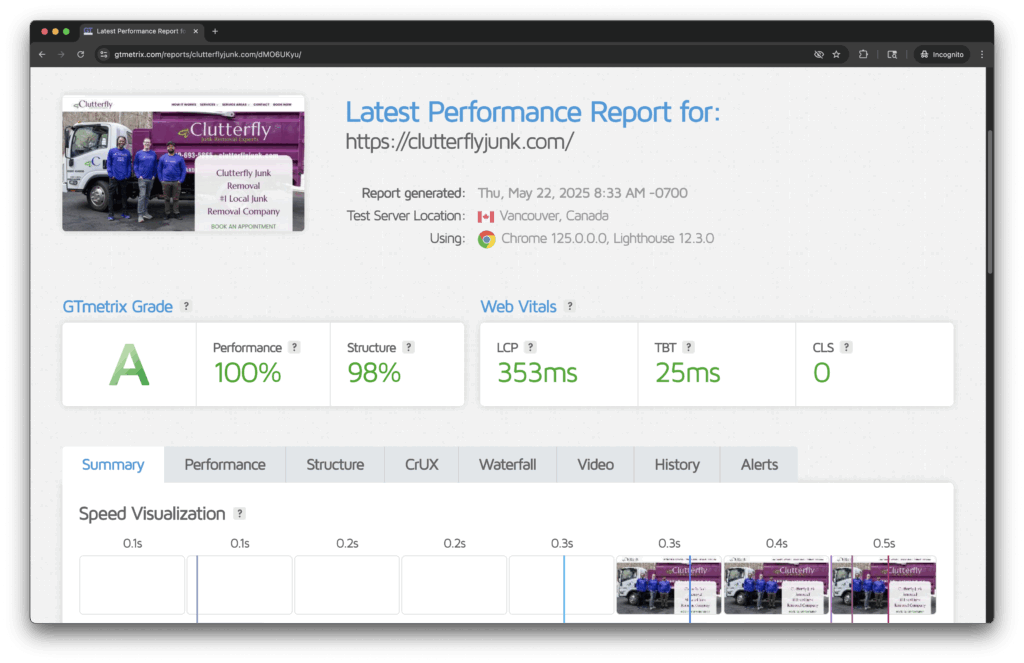Image resolution: width=1024 pixels, height=663 pixels.
Task: Click the first 0.3s blank filmstrip frame
Action: tap(562, 585)
